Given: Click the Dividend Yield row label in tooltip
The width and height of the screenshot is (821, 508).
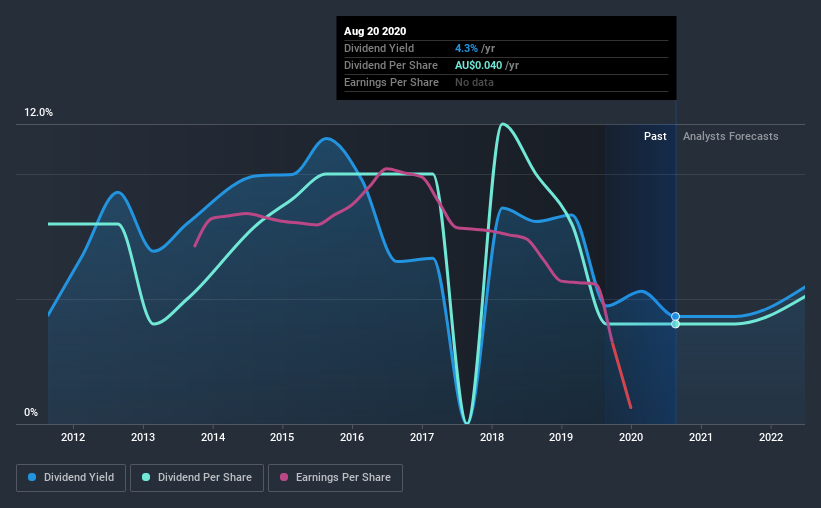Looking at the screenshot, I should [379, 48].
